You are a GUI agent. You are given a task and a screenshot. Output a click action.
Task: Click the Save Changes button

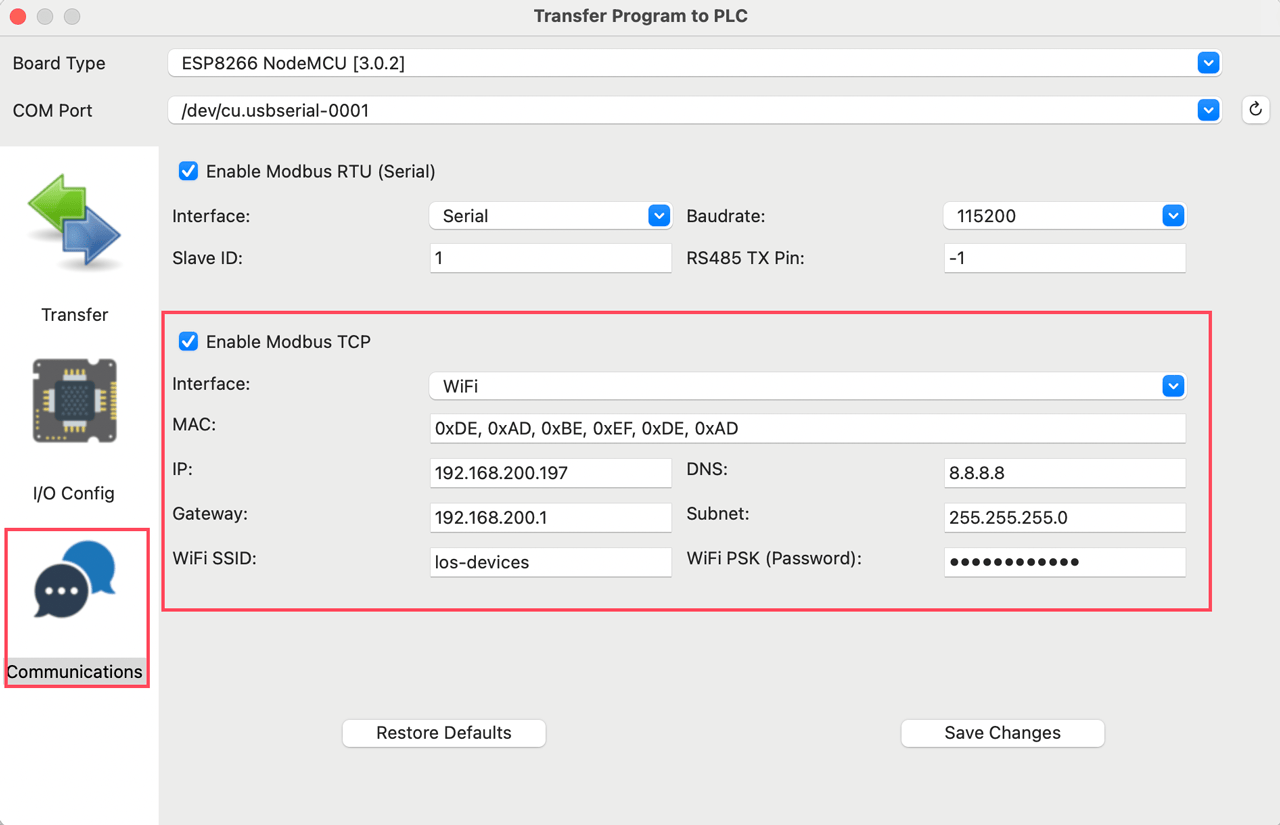[x=1002, y=732]
